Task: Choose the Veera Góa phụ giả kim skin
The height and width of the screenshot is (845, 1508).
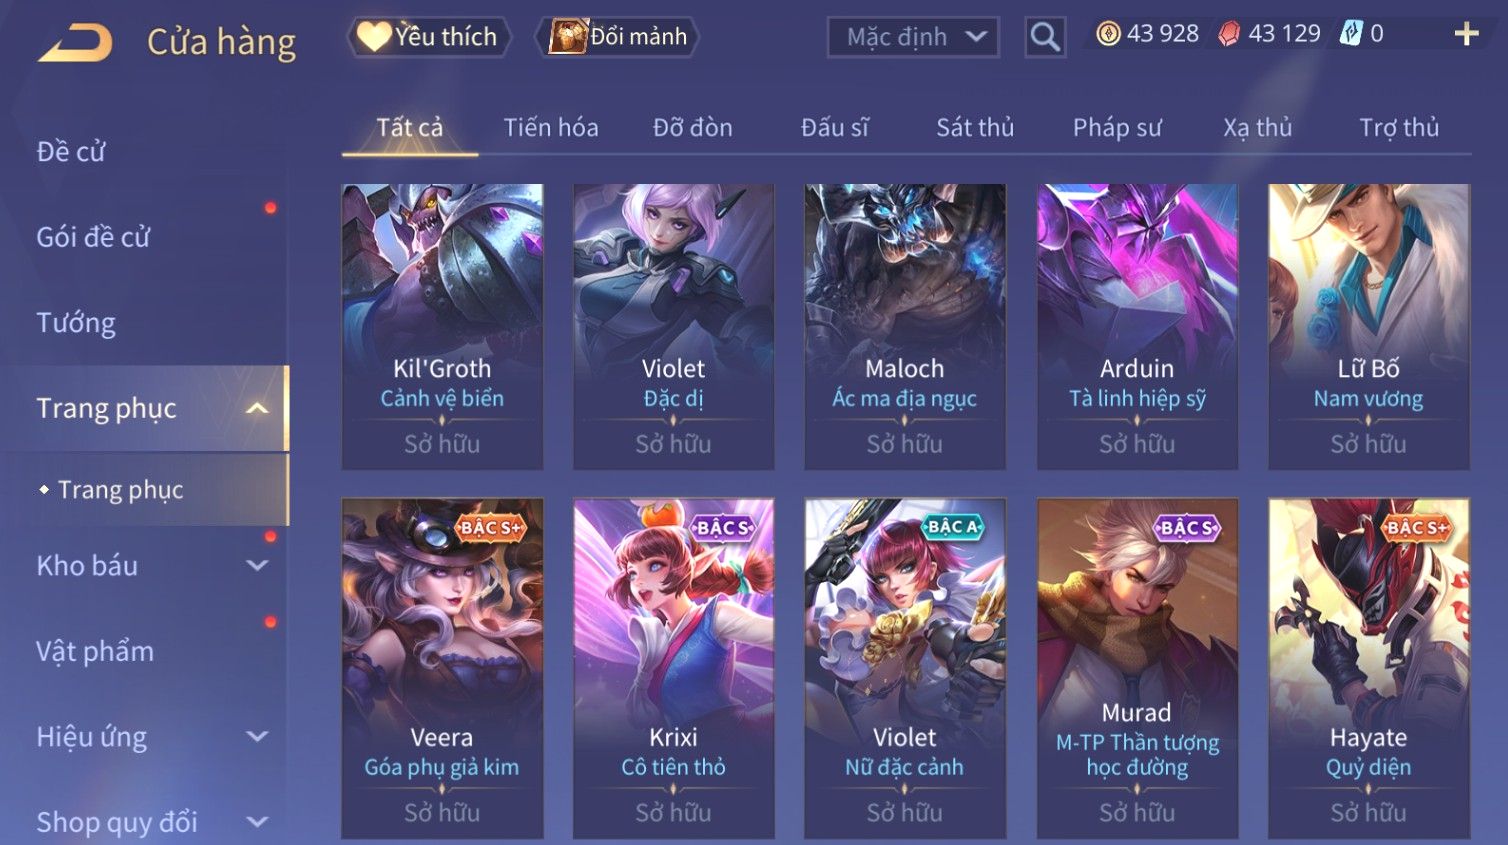Action: click(x=442, y=668)
